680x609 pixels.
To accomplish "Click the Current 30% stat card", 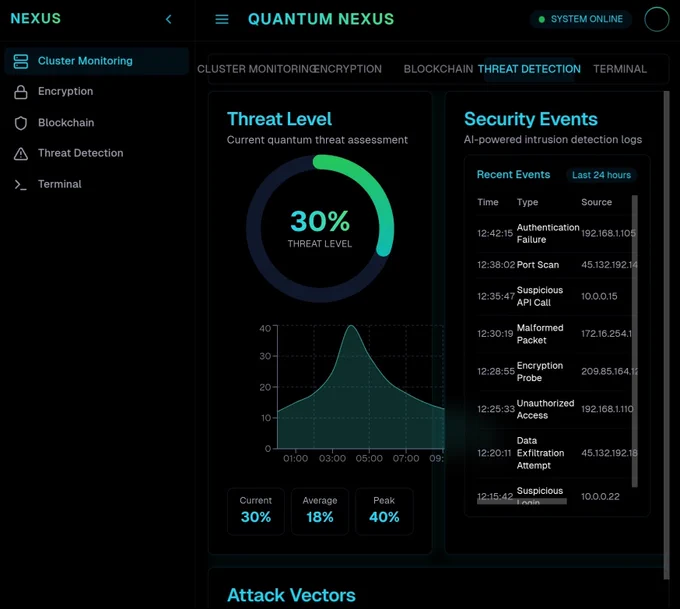I will 256,511.
